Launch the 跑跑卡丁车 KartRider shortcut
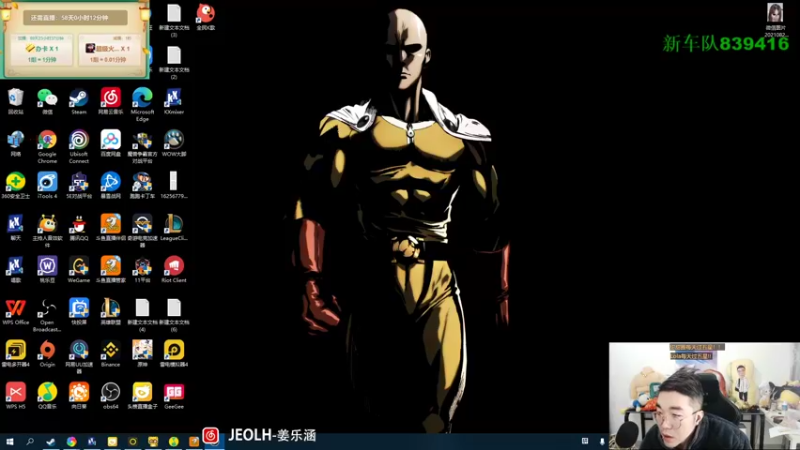 pos(142,183)
